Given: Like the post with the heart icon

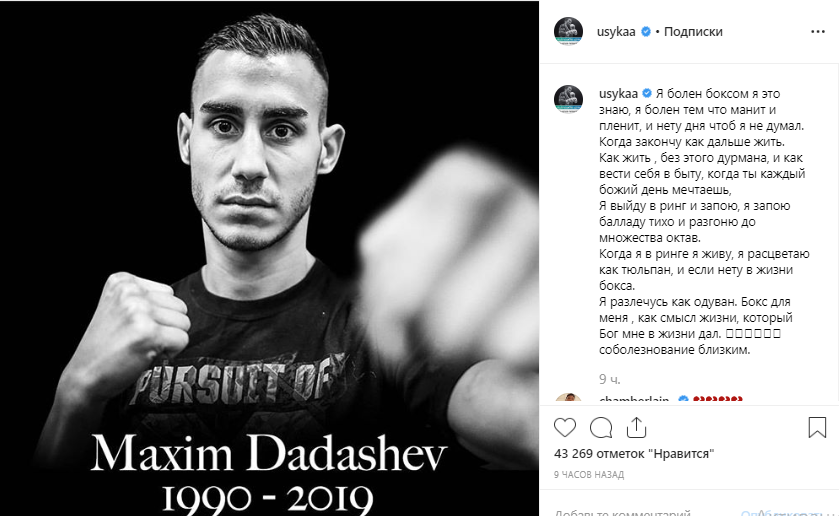Looking at the screenshot, I should point(565,428).
